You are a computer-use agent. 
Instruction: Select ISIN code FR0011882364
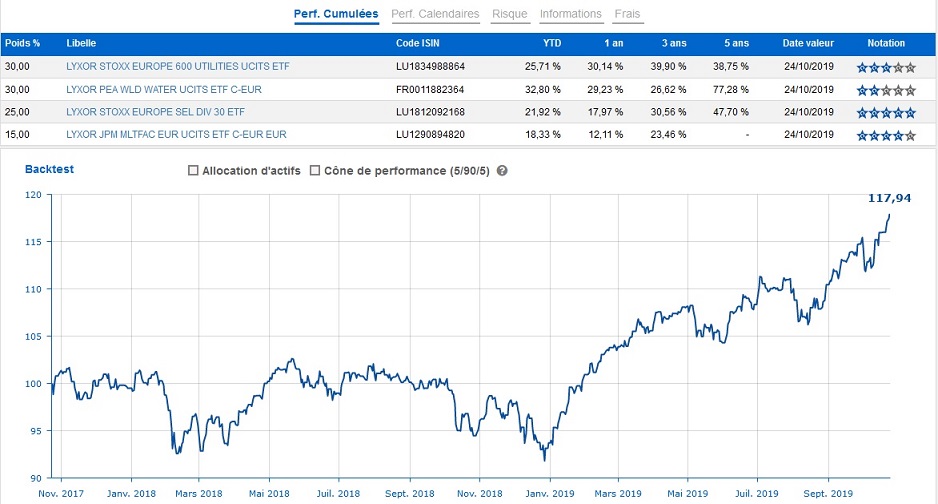(x=430, y=90)
